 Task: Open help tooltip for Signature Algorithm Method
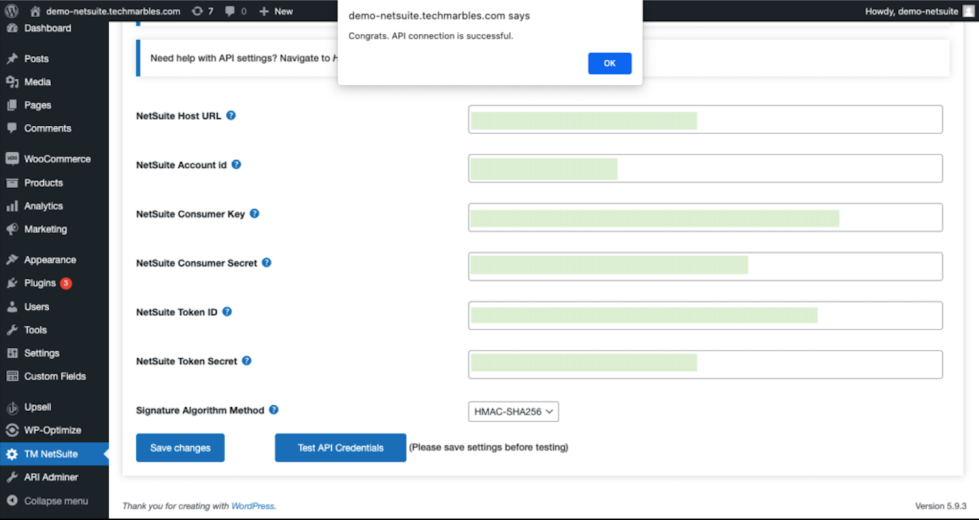(273, 410)
